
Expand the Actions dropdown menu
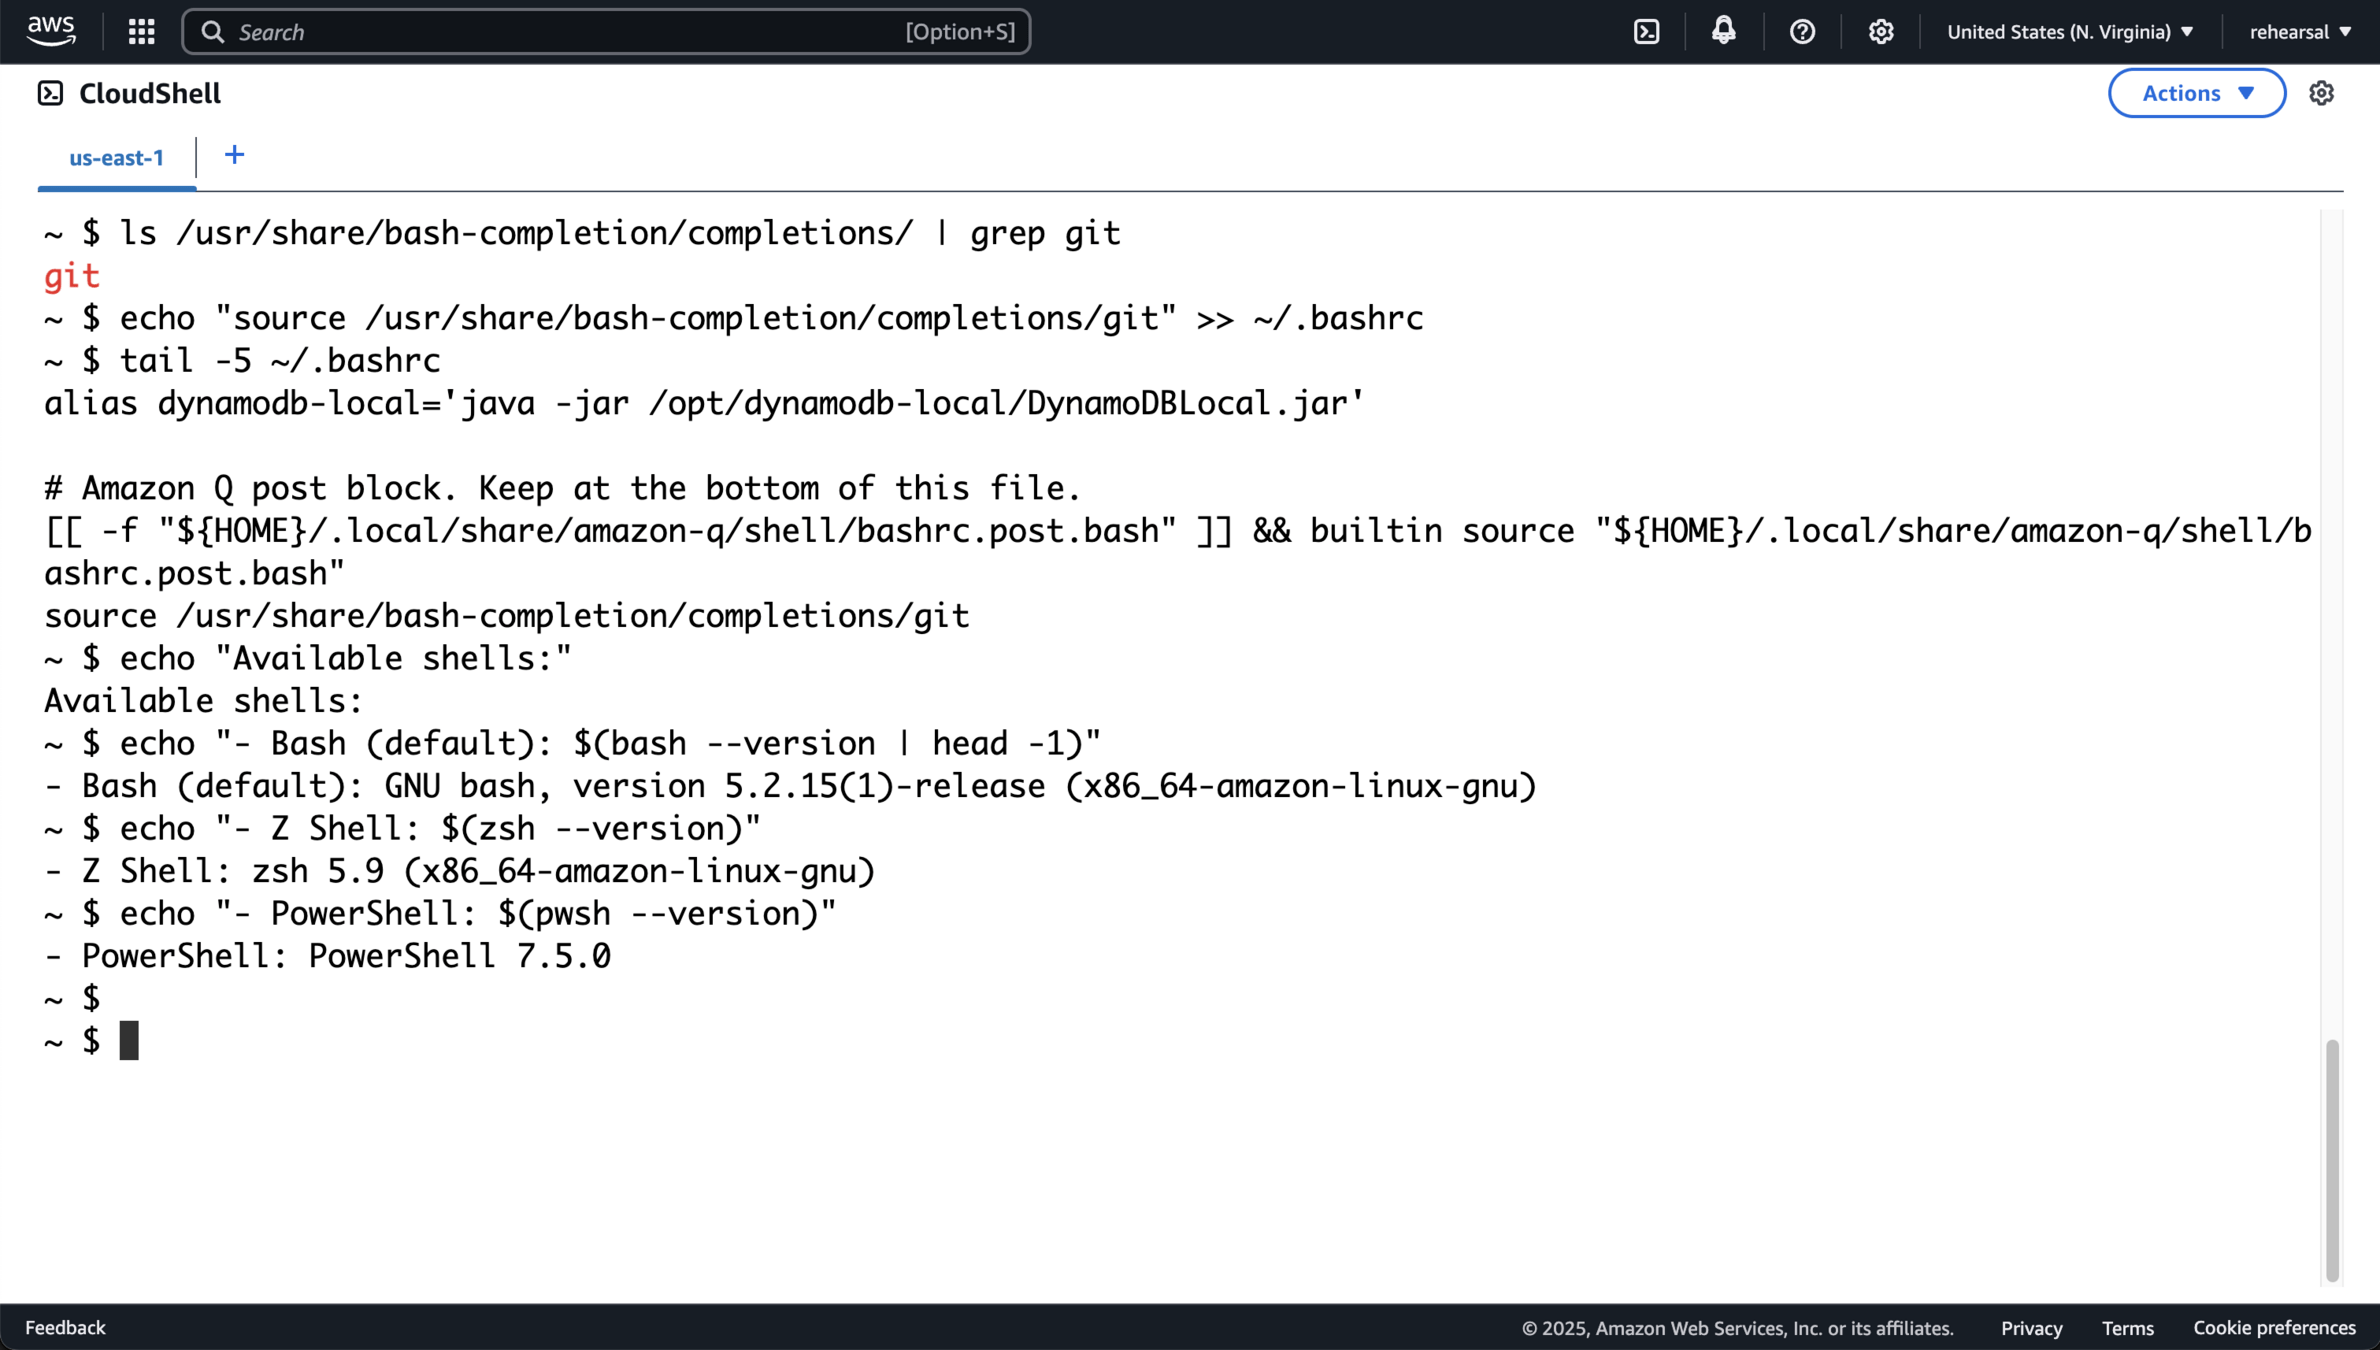2196,93
